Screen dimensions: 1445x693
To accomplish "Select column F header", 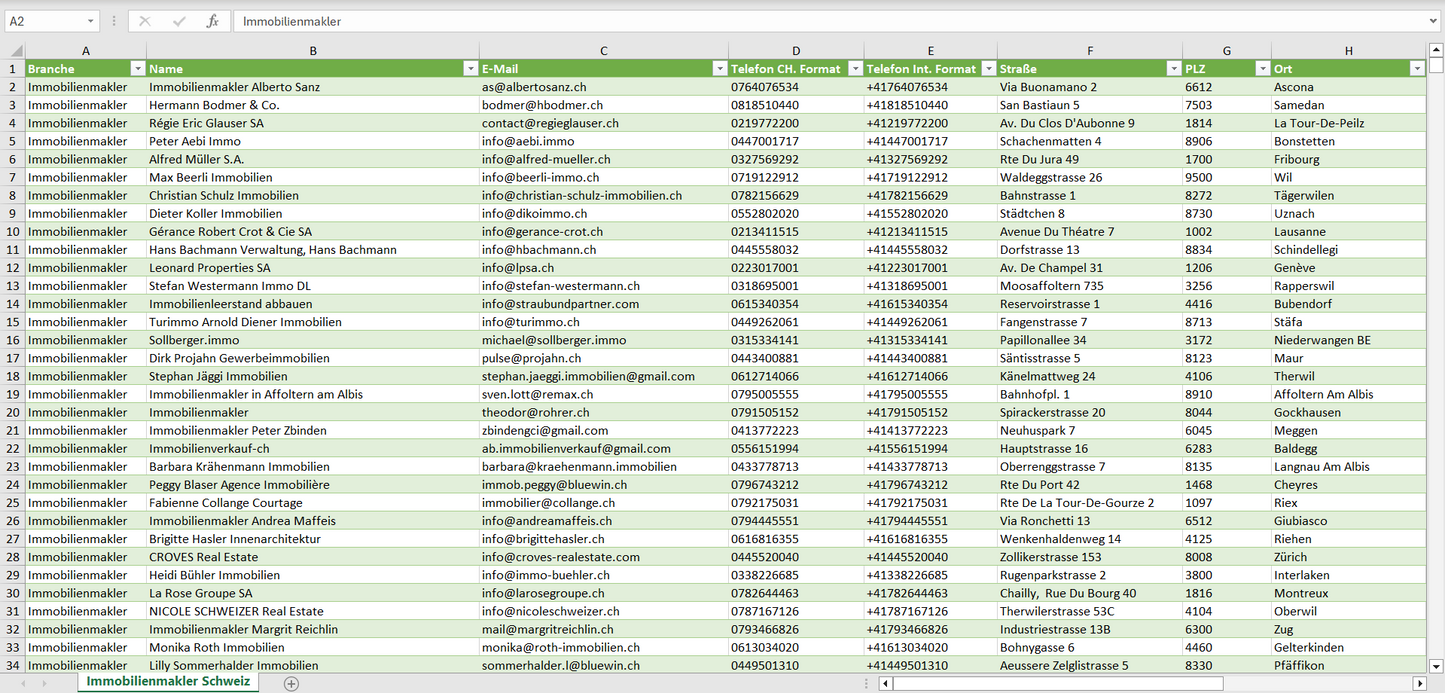I will coord(1089,51).
